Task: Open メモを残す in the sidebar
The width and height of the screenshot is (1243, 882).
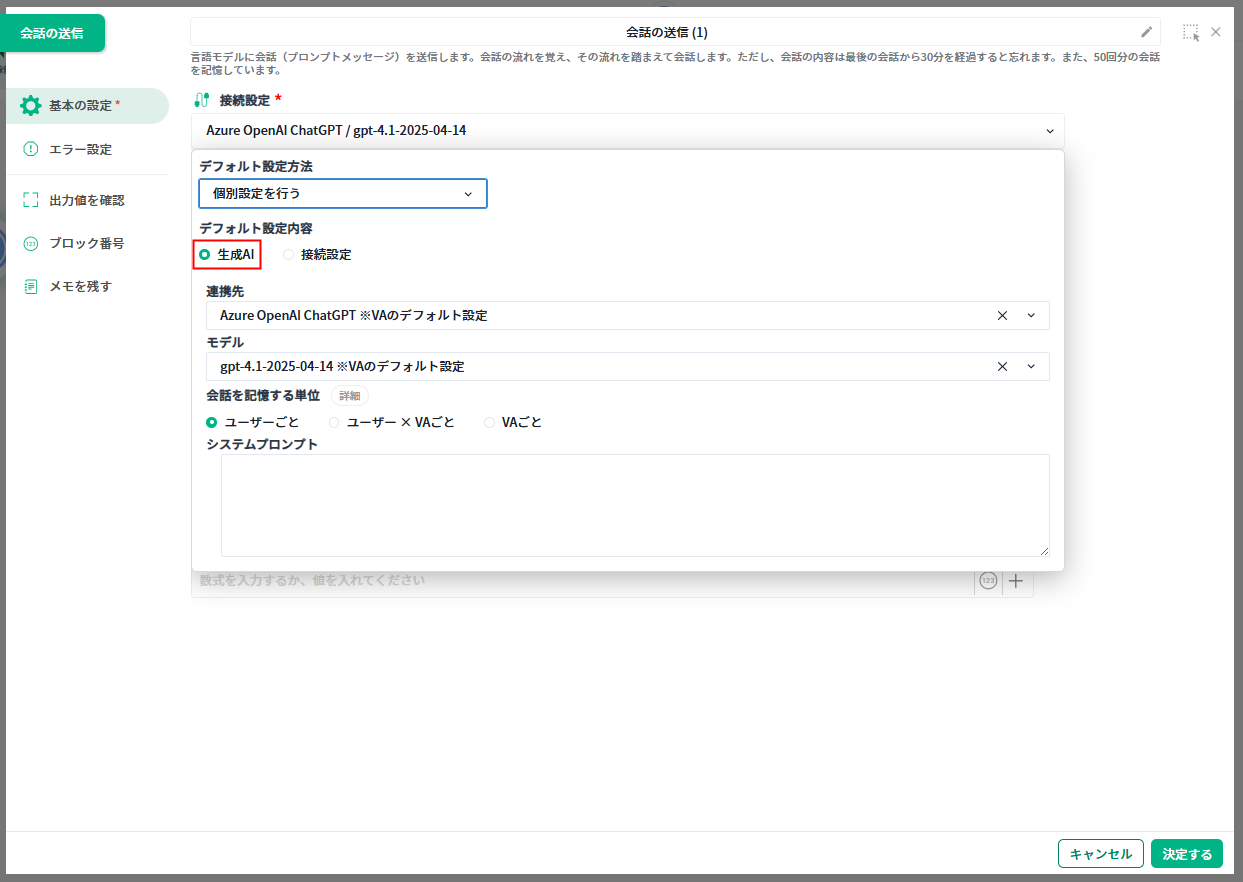Action: tap(80, 286)
